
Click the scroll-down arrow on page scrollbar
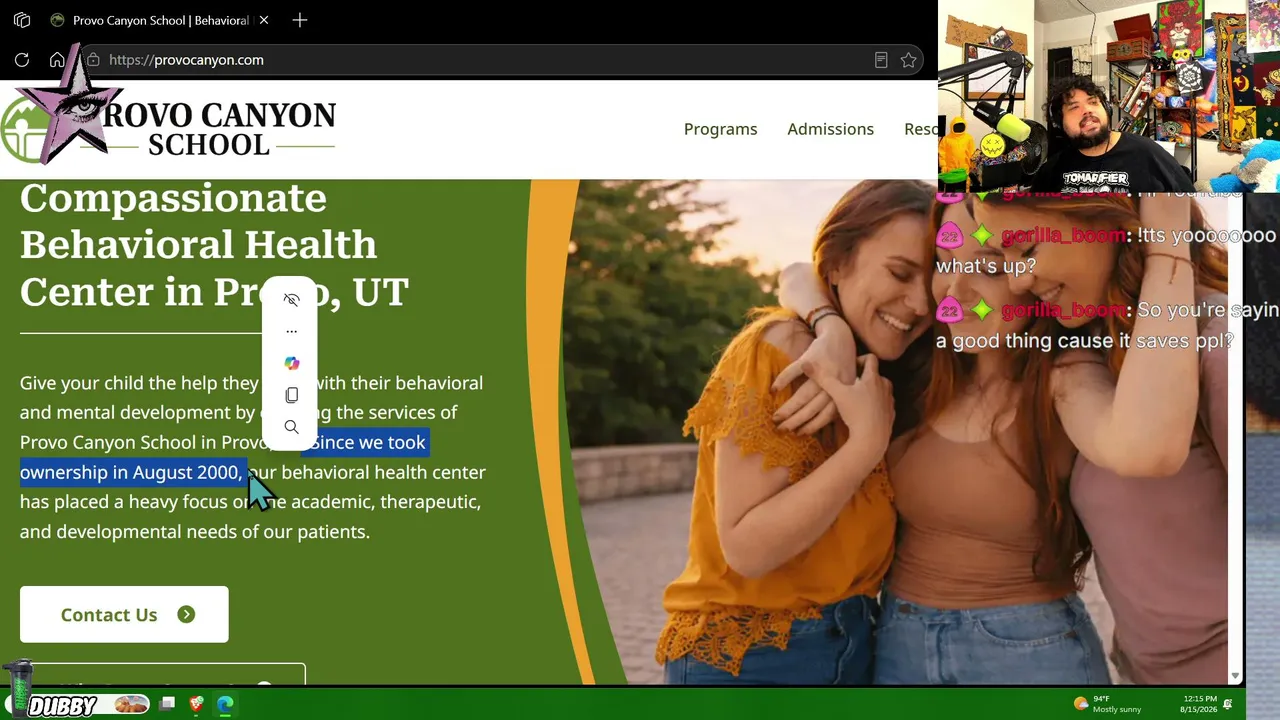coord(1235,676)
